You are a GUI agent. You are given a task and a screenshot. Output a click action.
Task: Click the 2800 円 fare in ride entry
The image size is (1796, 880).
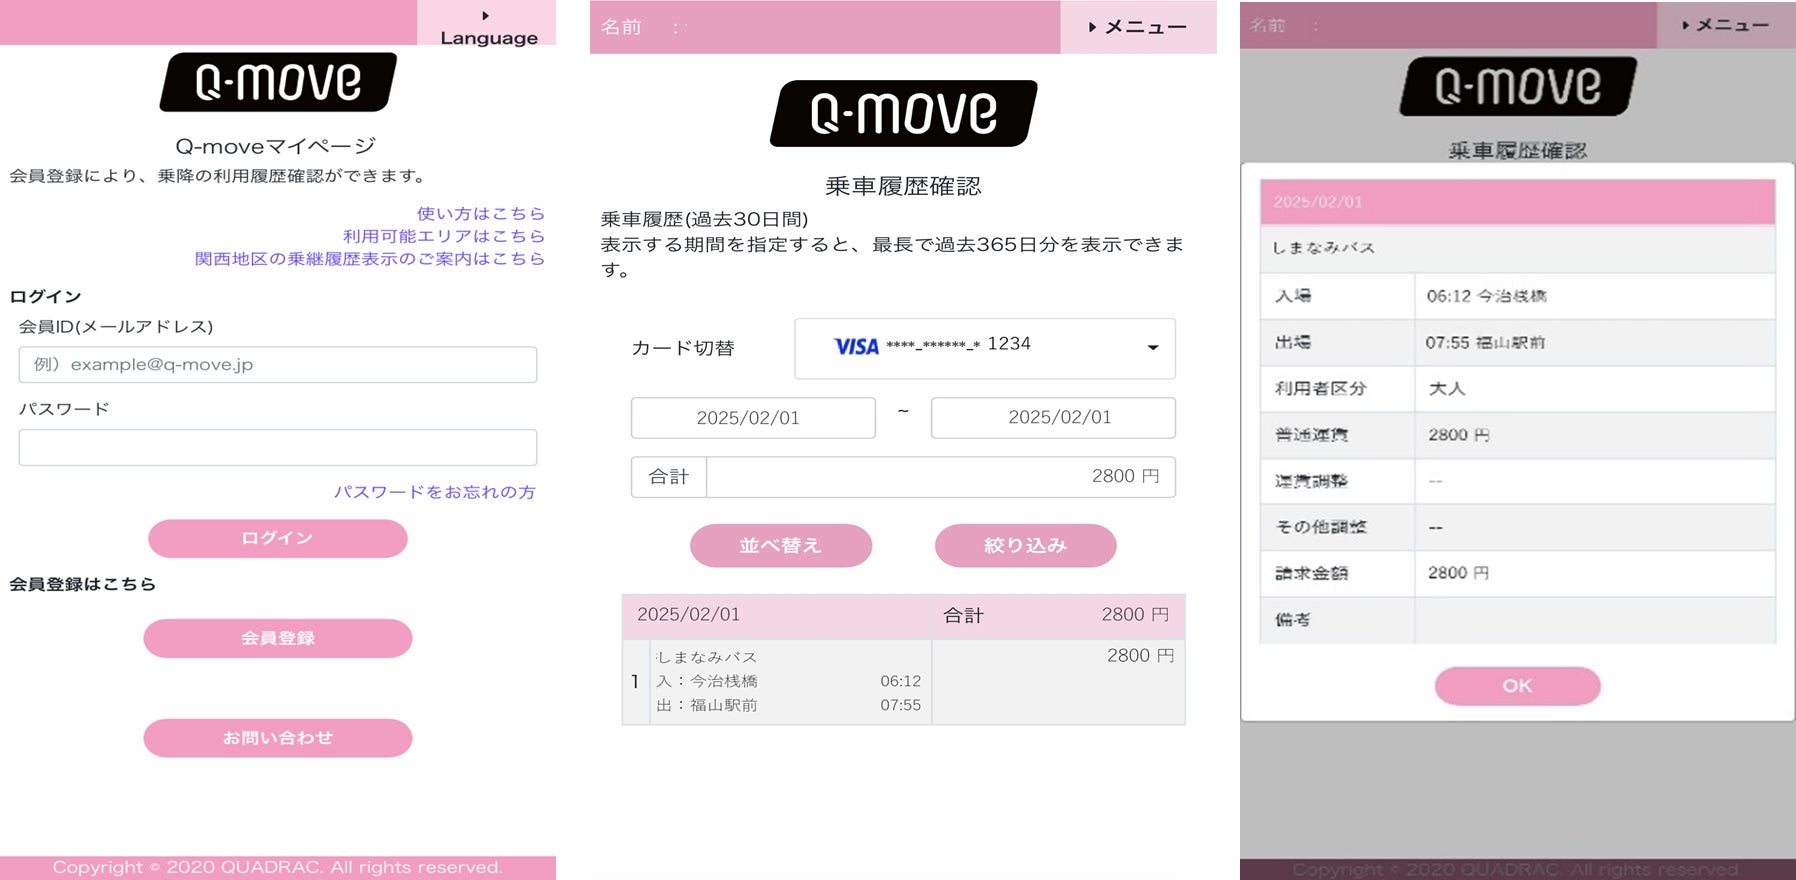[x=1140, y=656]
